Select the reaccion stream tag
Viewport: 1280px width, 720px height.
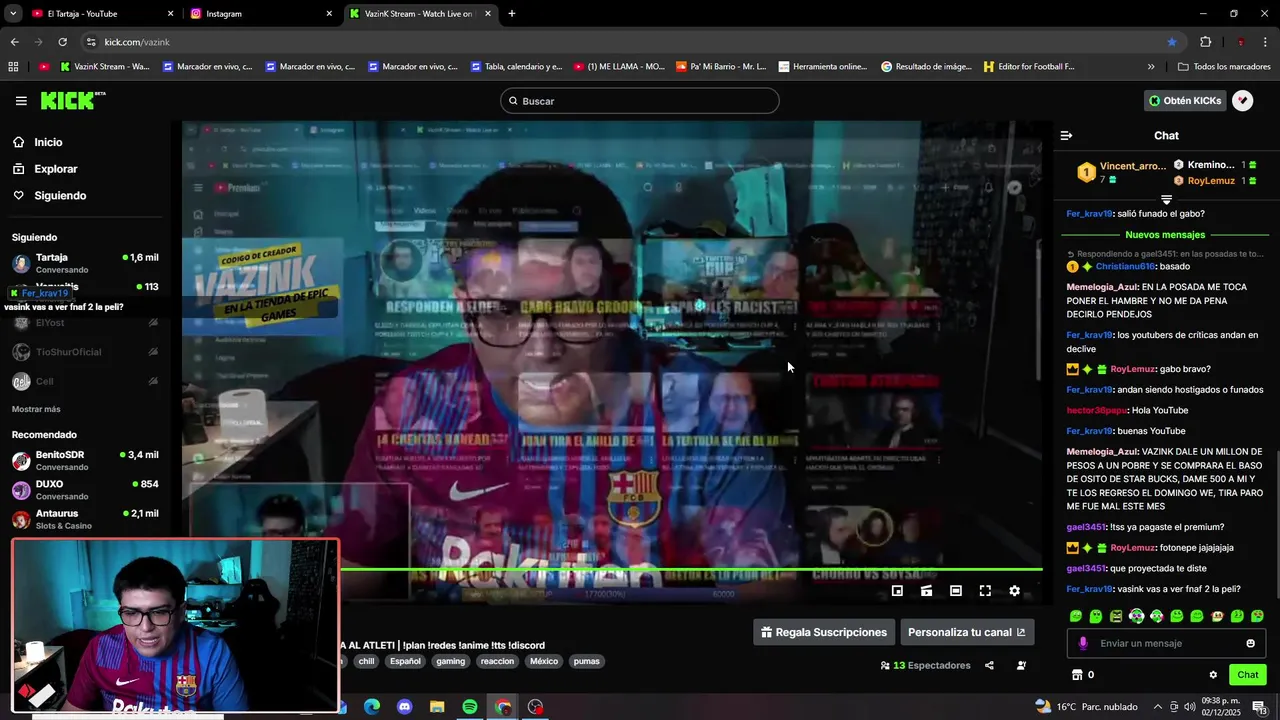tap(497, 661)
